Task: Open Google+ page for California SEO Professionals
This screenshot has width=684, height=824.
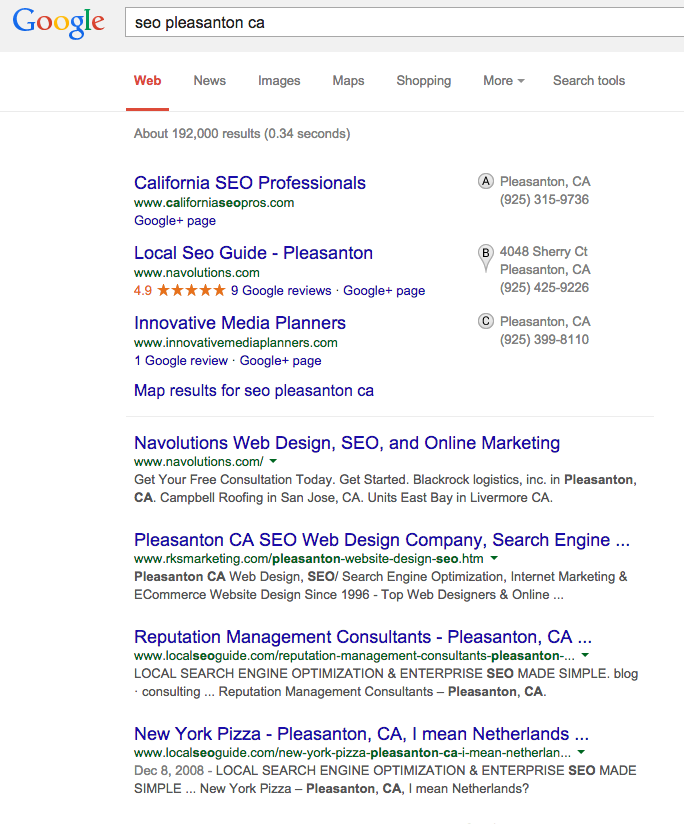Action: [x=175, y=220]
